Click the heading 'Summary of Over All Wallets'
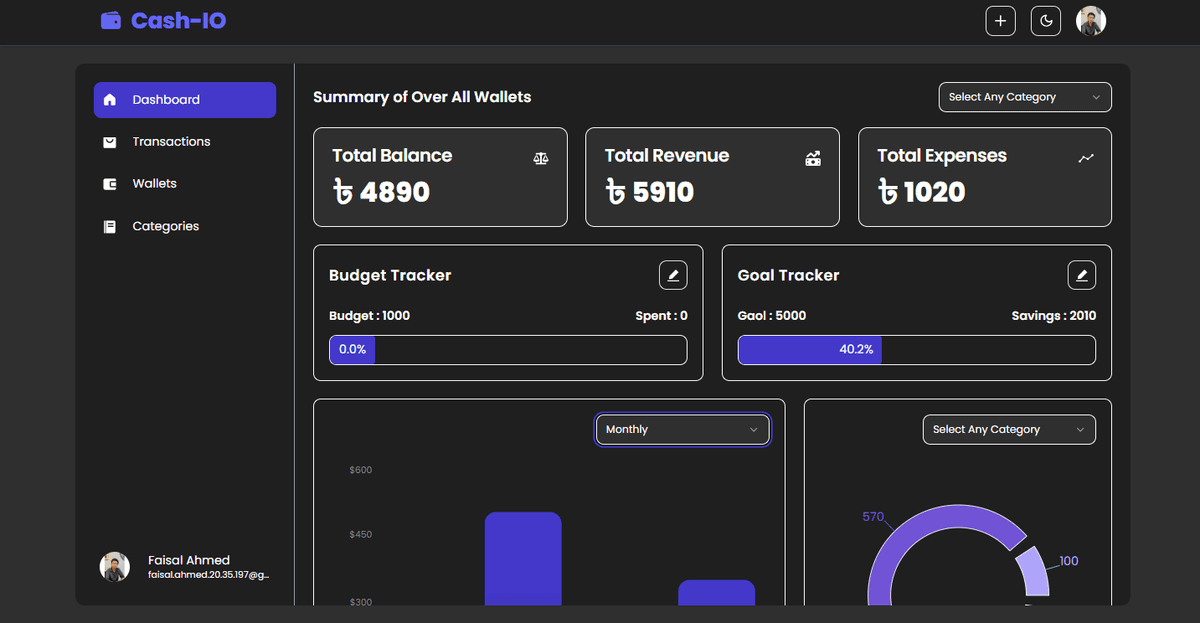The image size is (1200, 623). pyautogui.click(x=422, y=97)
